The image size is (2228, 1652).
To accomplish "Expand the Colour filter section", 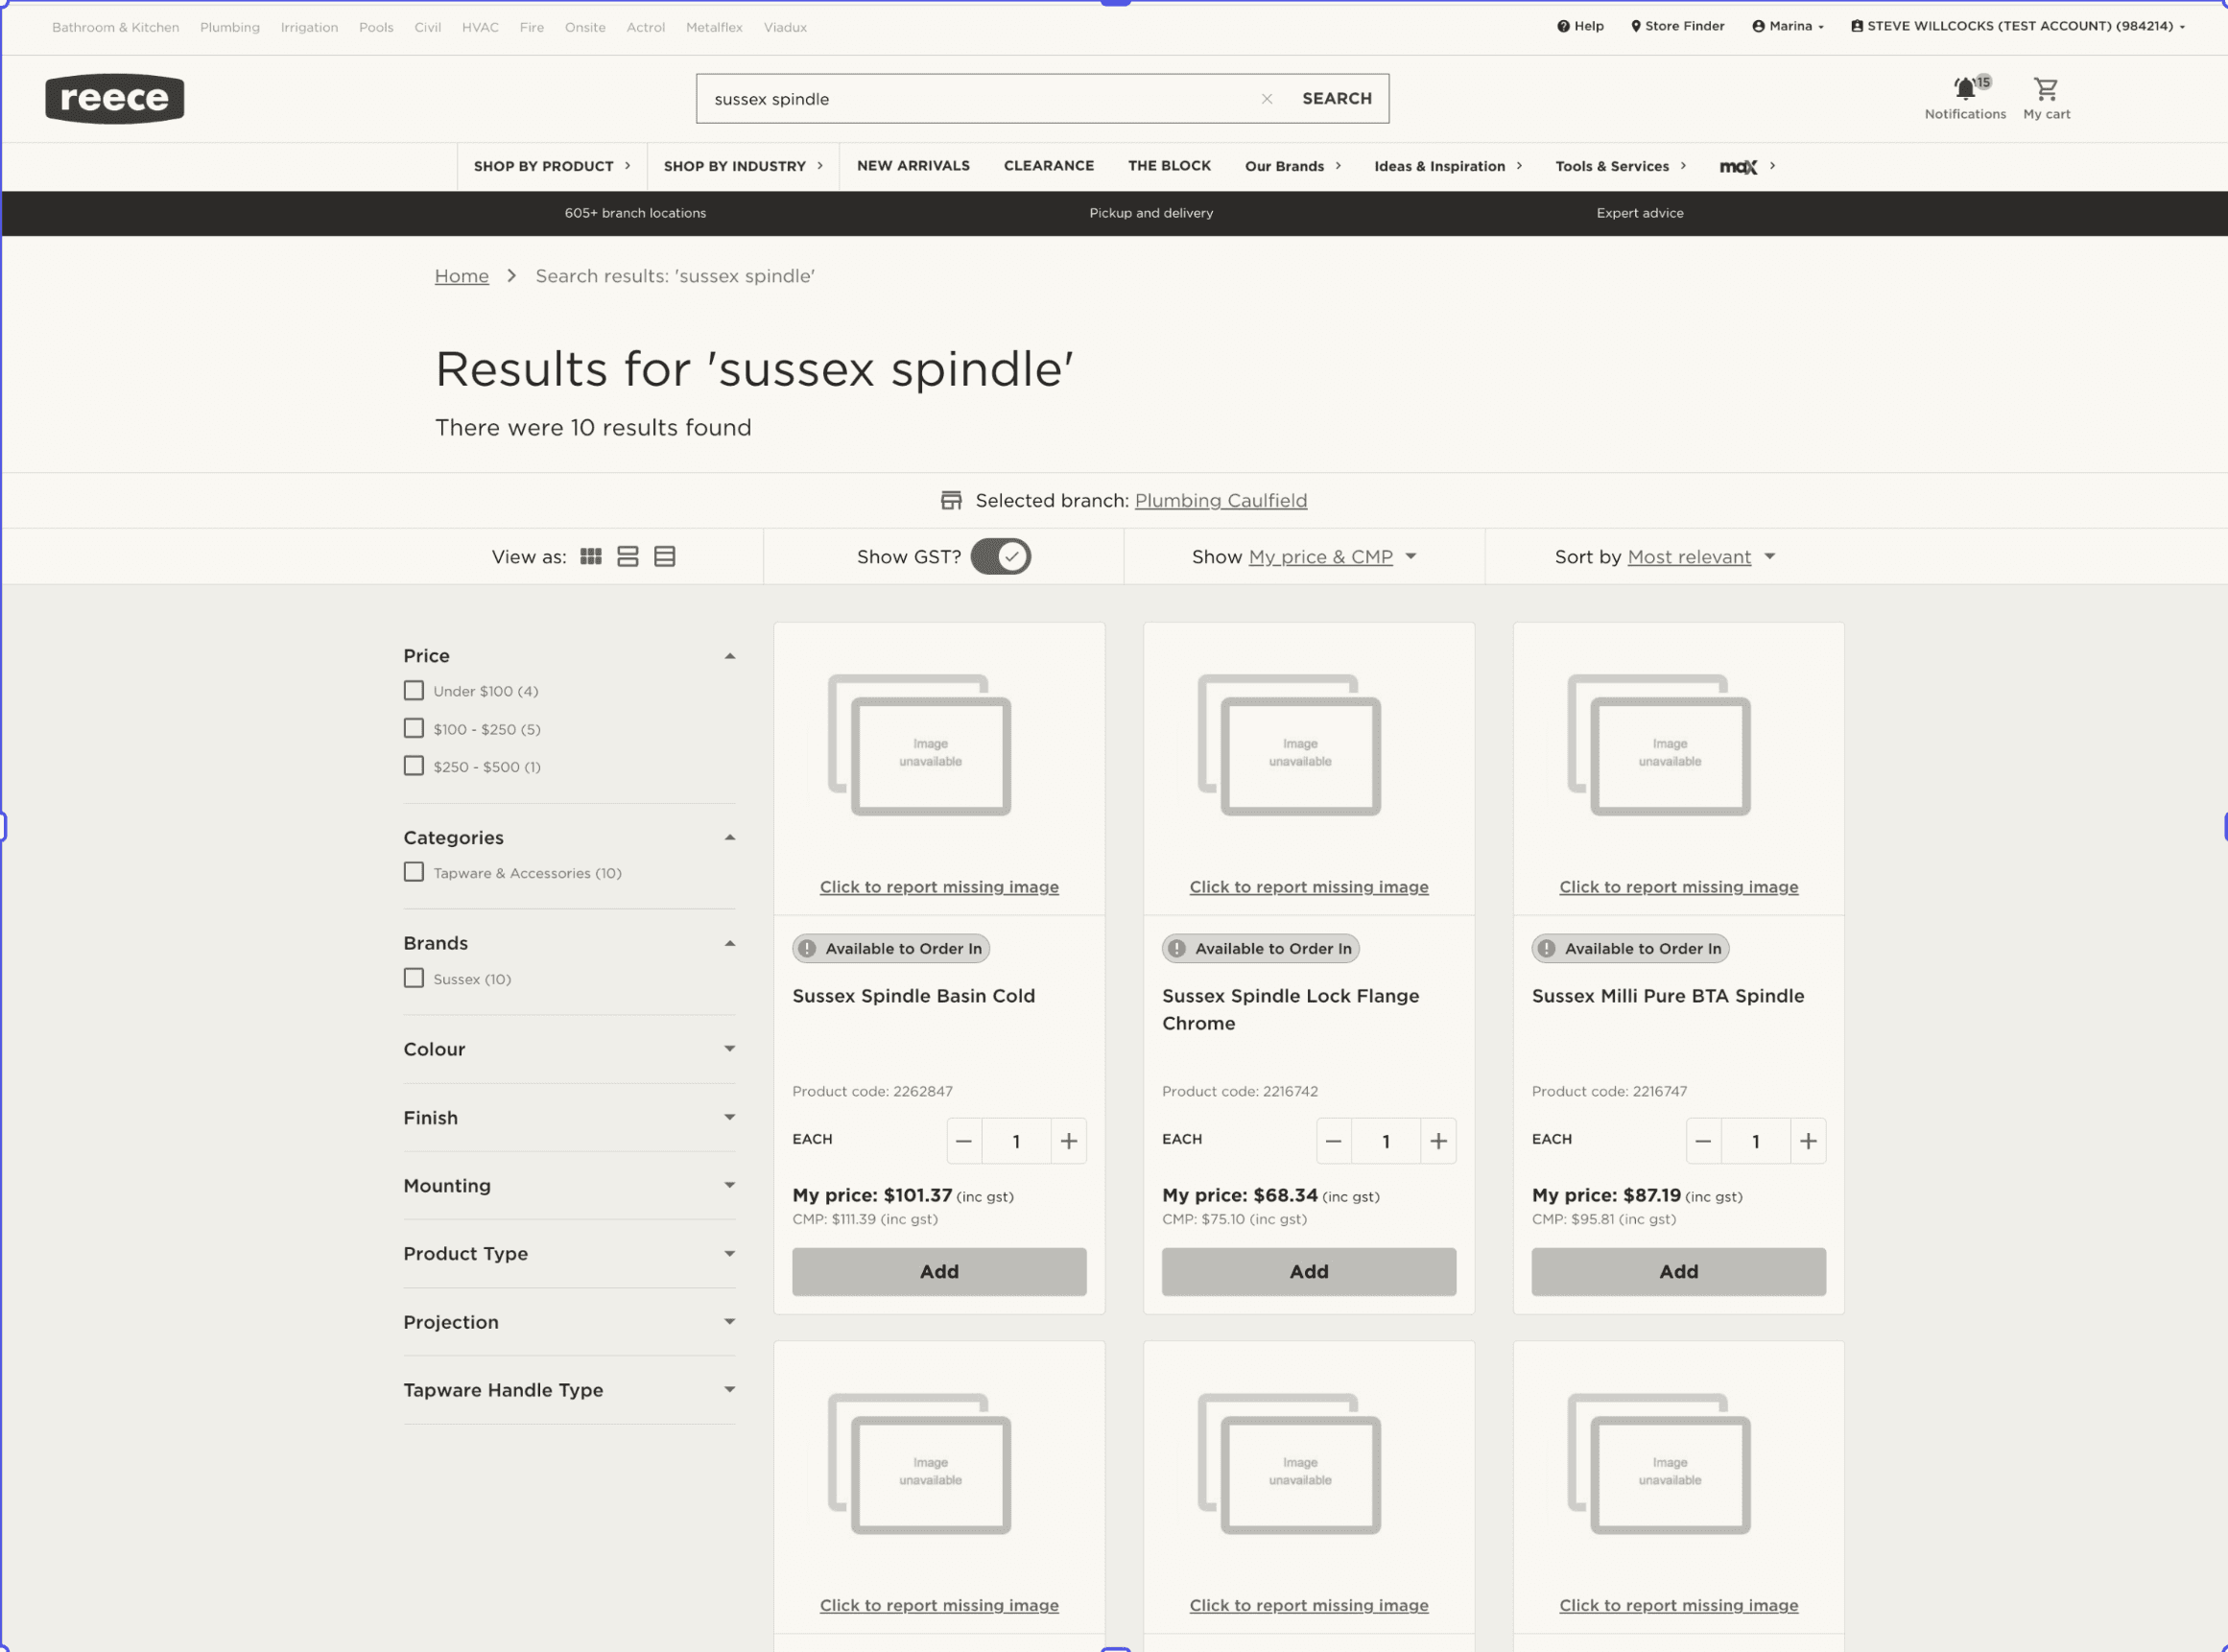I will (x=569, y=1049).
